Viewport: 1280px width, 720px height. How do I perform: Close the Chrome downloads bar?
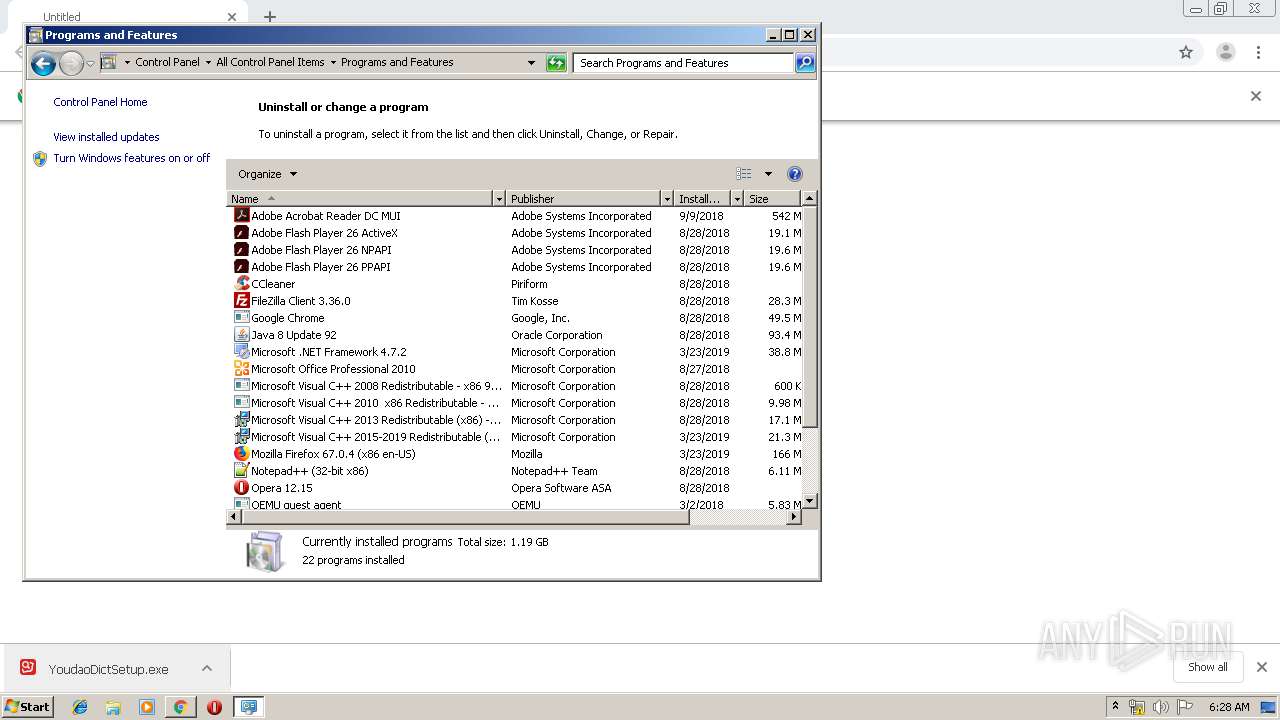pos(1261,667)
